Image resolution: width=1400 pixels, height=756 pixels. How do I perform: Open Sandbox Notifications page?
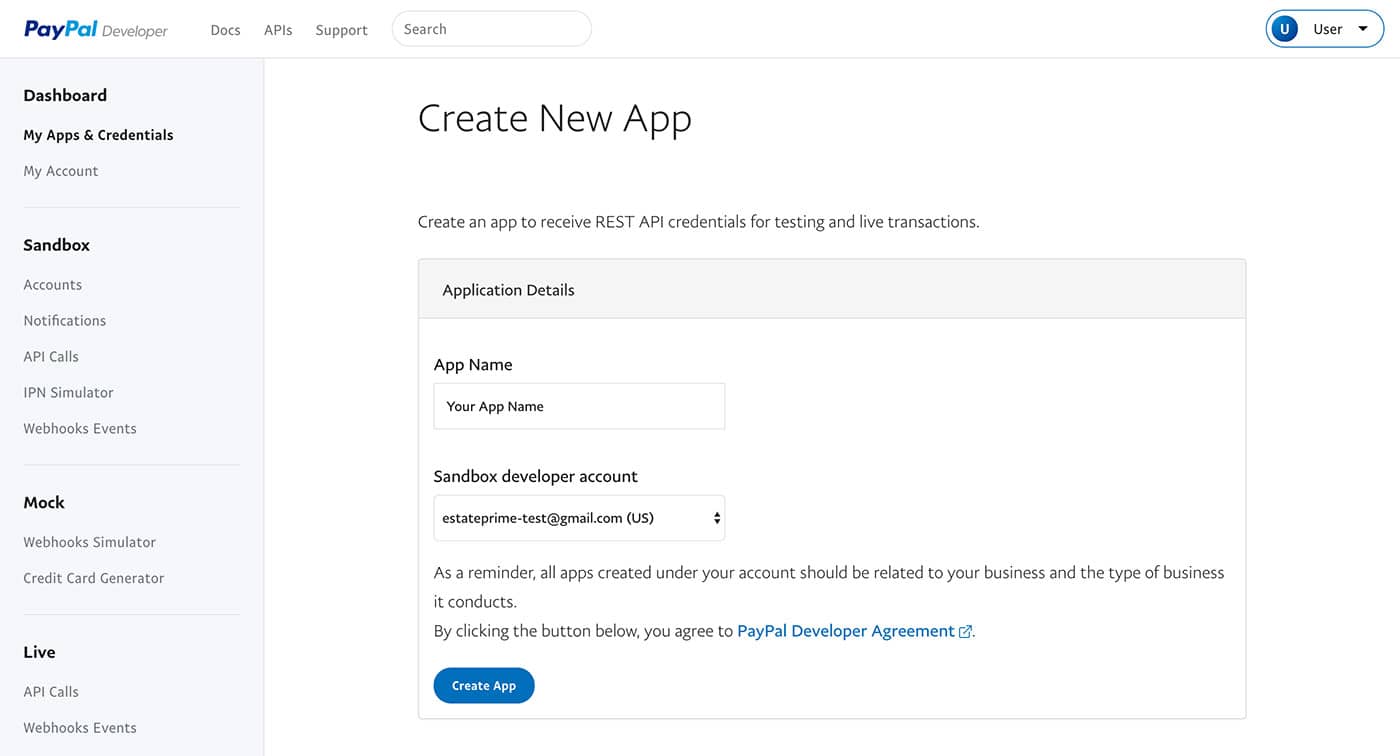click(65, 321)
